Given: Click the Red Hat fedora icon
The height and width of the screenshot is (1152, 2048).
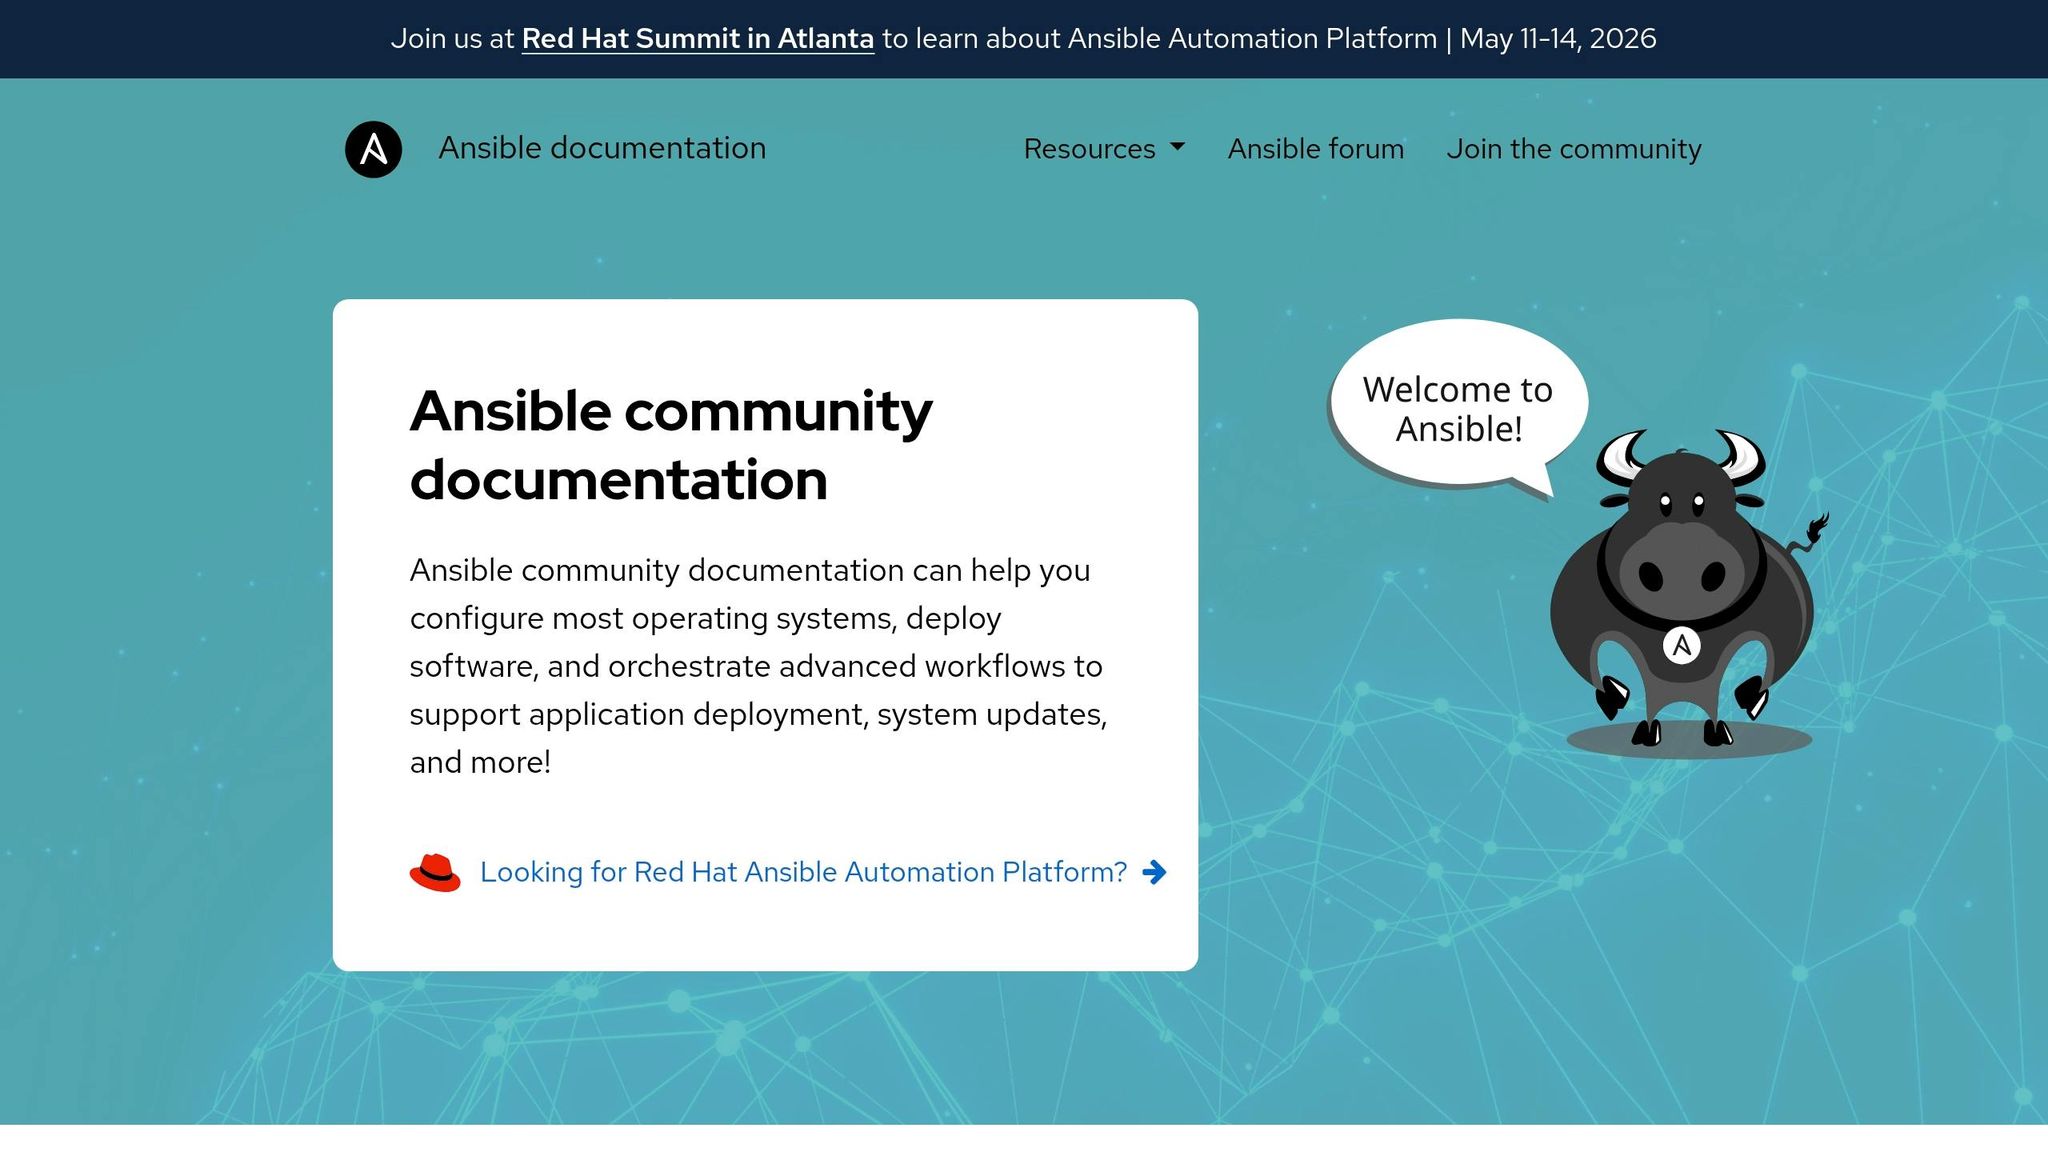Looking at the screenshot, I should tap(436, 872).
